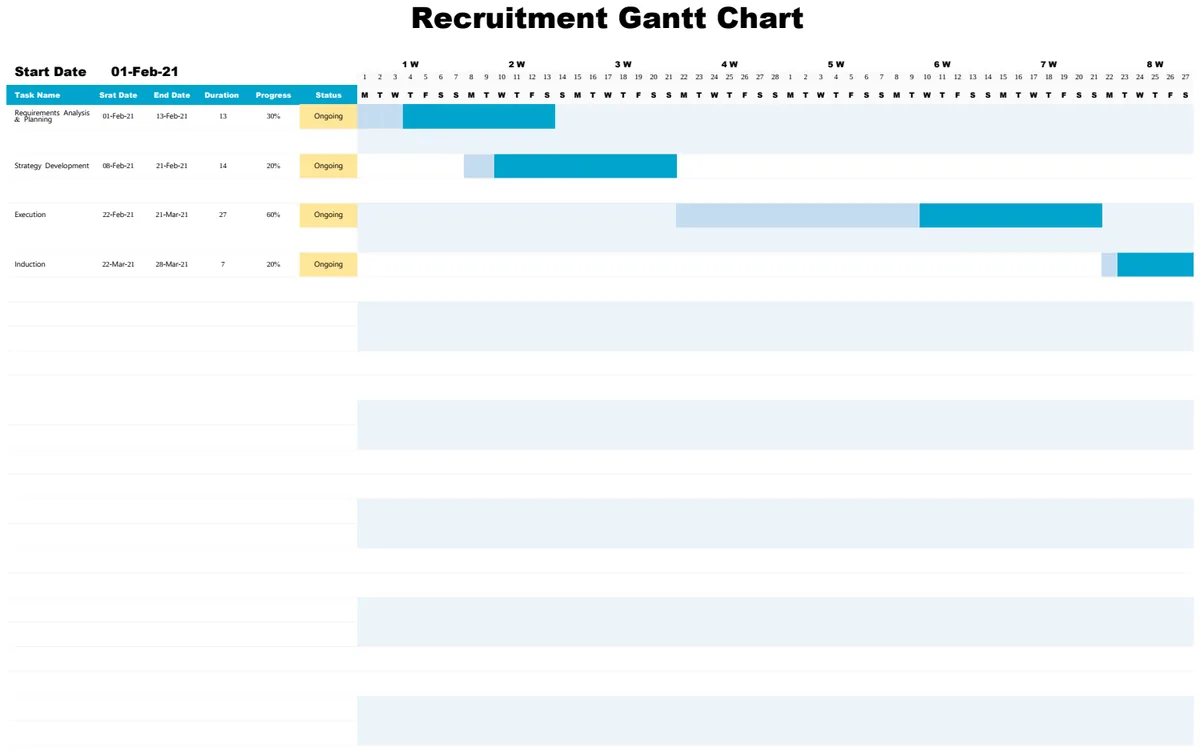Click the Task Name column header
This screenshot has width=1200, height=752.
[37, 95]
